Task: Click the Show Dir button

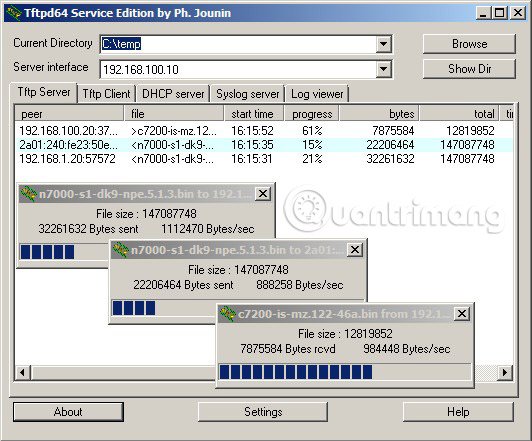Action: (x=469, y=69)
